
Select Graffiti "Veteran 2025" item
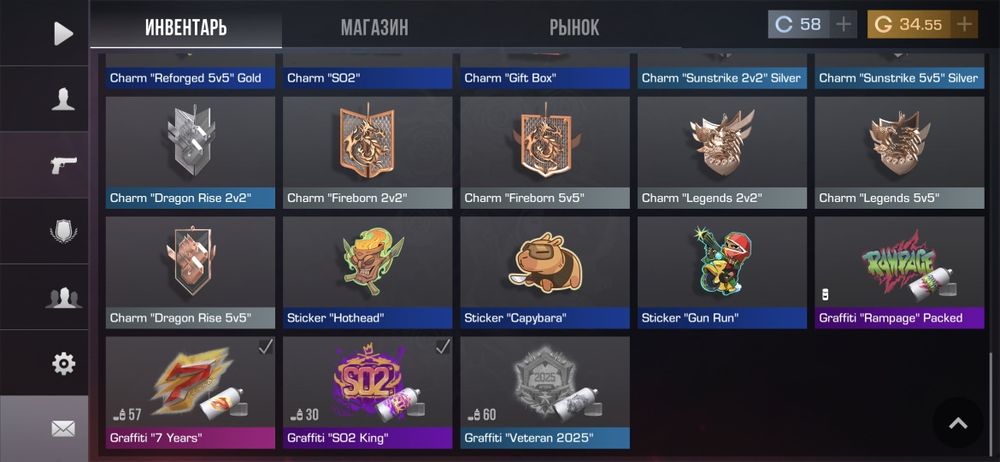[x=545, y=392]
